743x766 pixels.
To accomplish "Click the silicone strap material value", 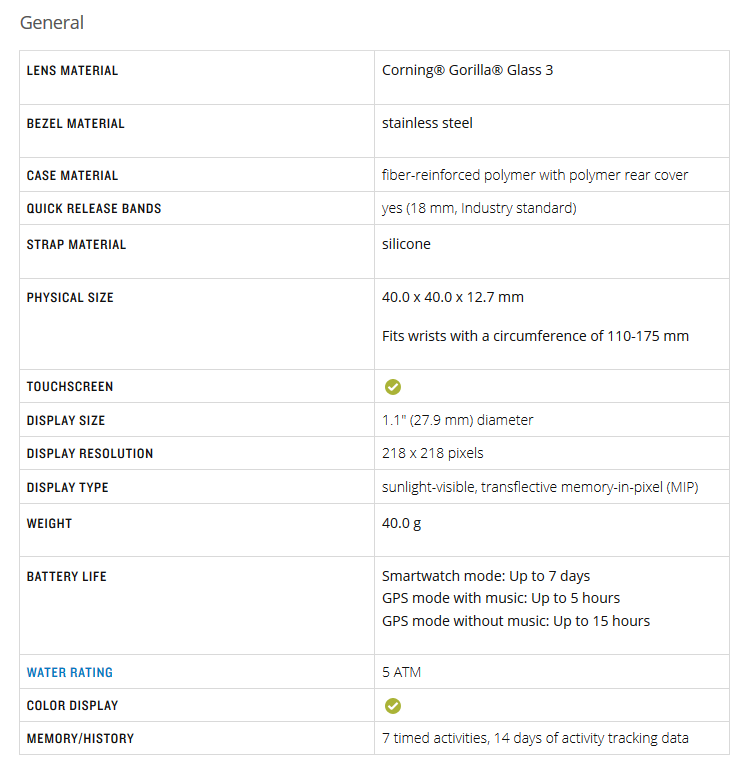I will click(406, 244).
